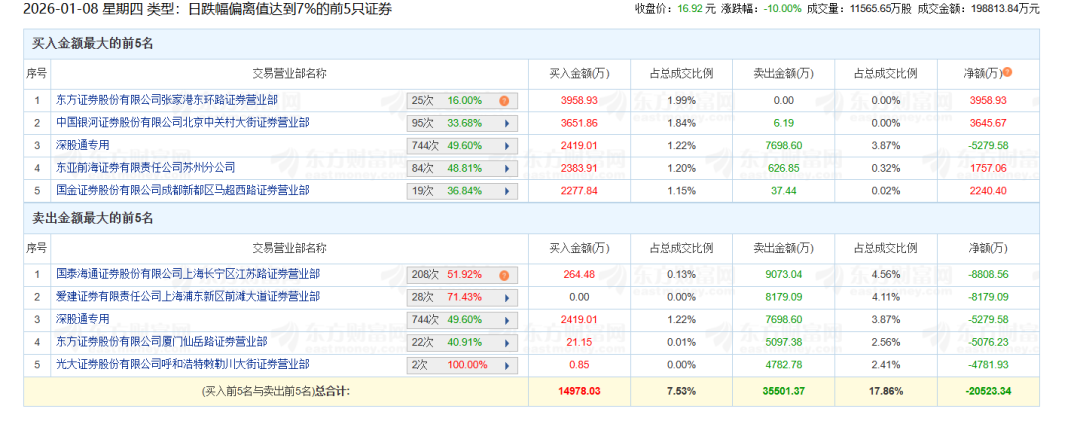Viewport: 1080px width, 427px height.
Task: Expand arrow in 国金证券成都新都区马超西路 row
Action: pyautogui.click(x=507, y=191)
